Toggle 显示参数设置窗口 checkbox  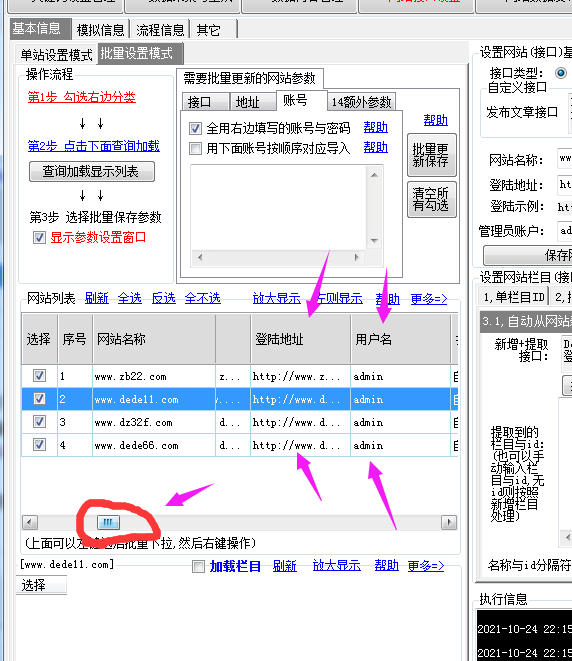[x=39, y=237]
